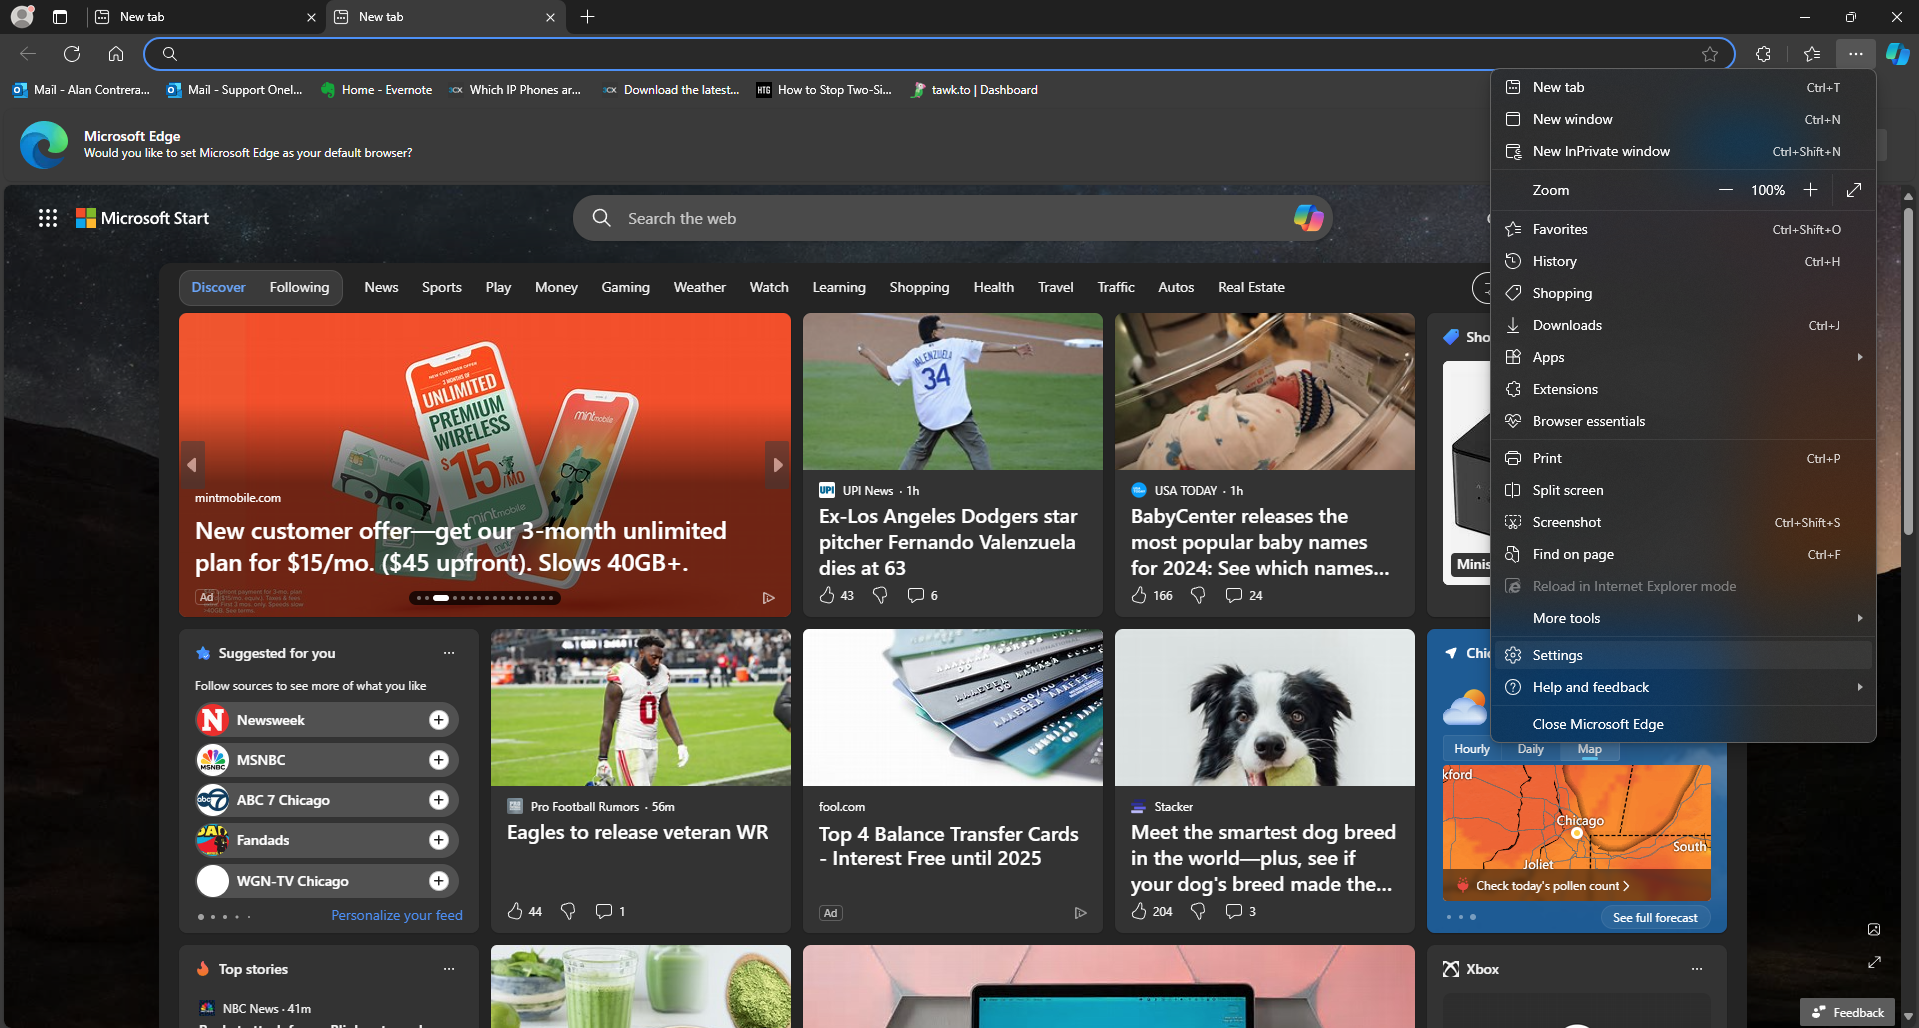Switch weather view to Daily tab
This screenshot has height=1028, width=1919.
pyautogui.click(x=1530, y=749)
